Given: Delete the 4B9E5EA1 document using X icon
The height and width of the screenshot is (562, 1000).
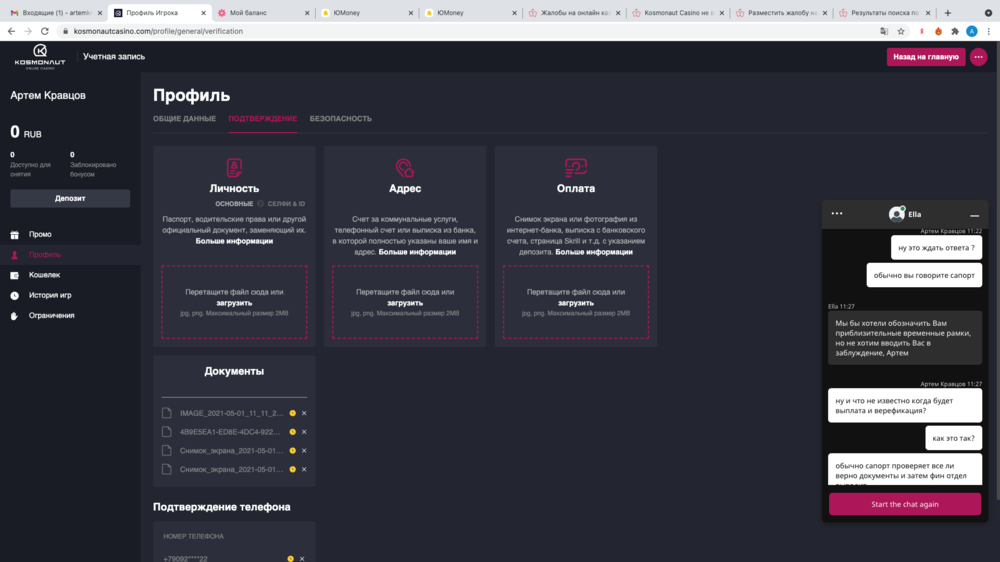Looking at the screenshot, I should (x=304, y=432).
